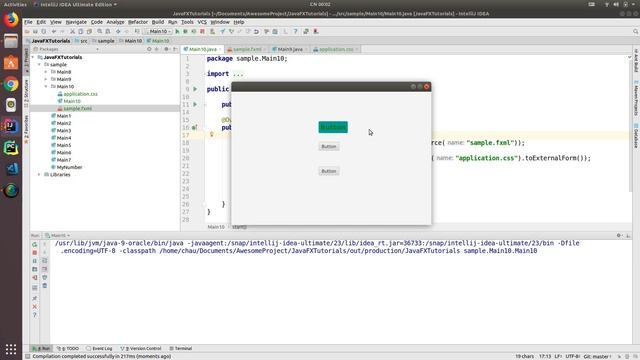Open PyCharm from the dock

click(x=11, y=147)
